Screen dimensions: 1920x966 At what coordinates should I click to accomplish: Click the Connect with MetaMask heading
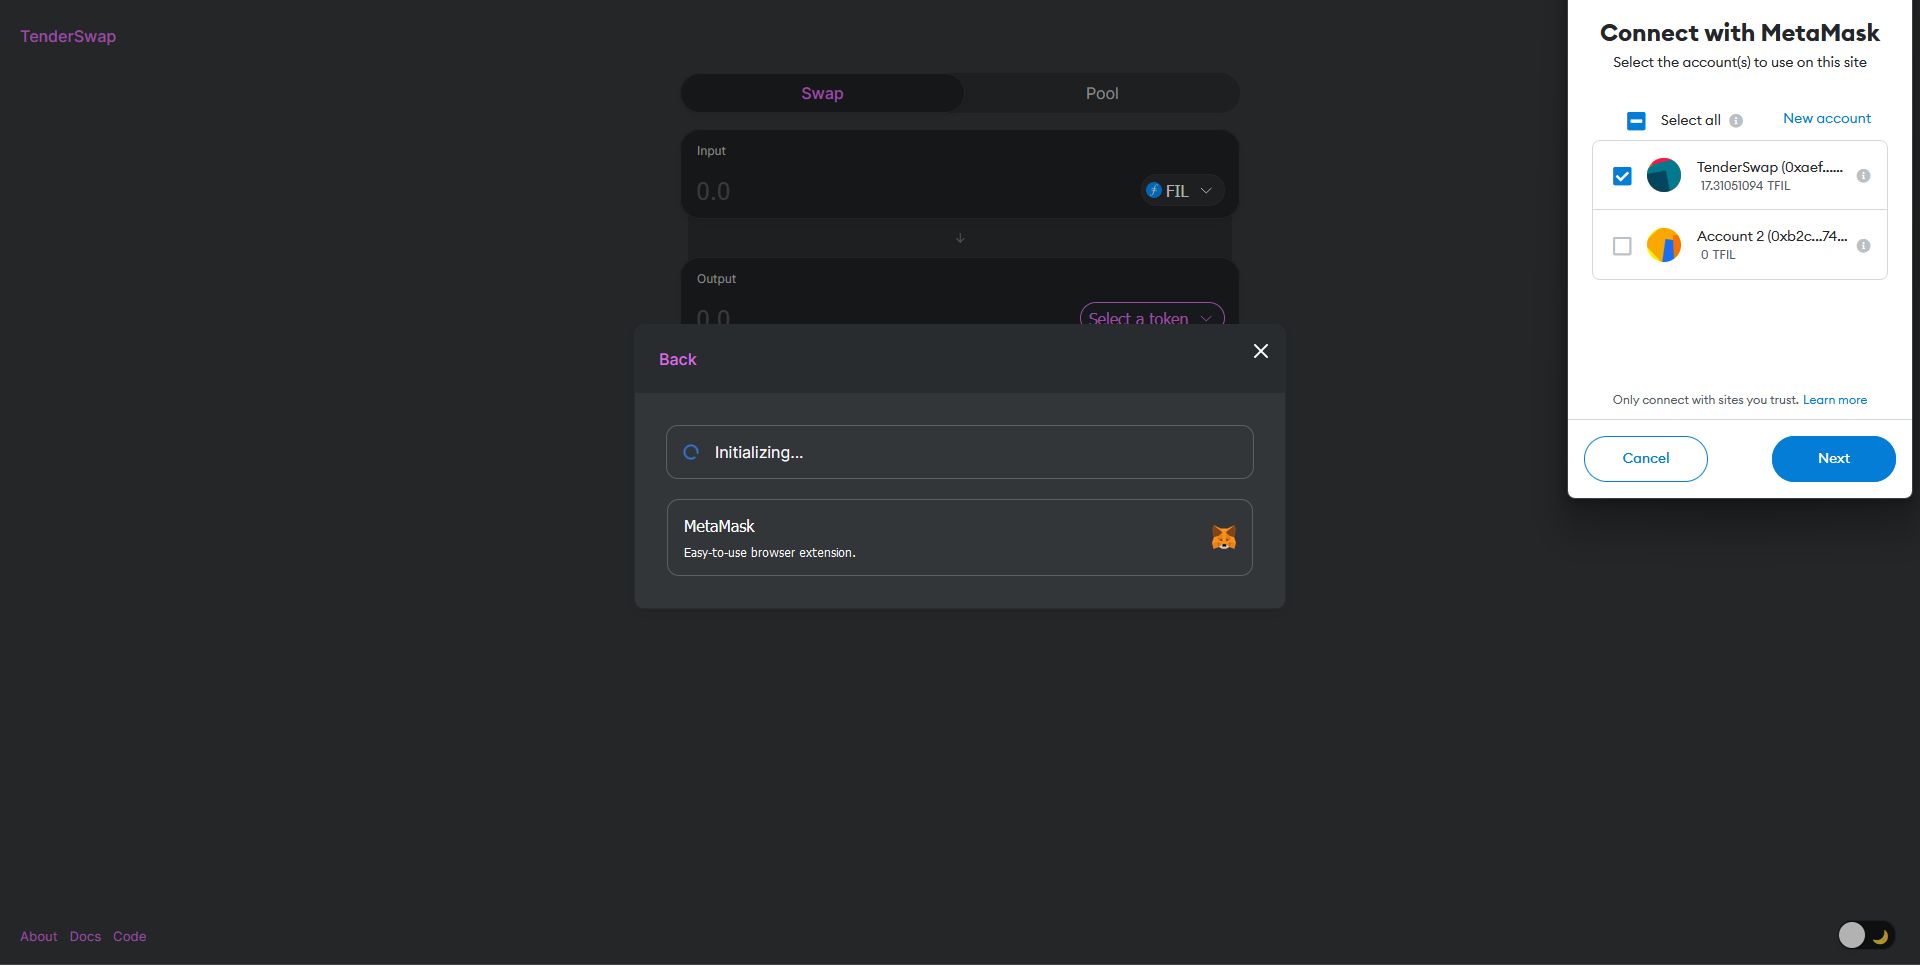point(1740,33)
